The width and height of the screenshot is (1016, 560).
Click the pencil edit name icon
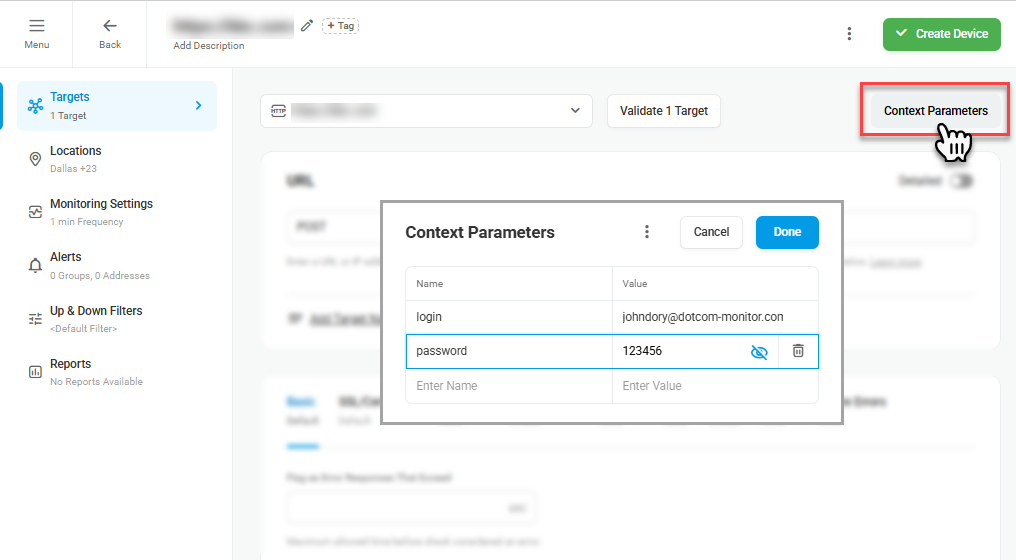[307, 26]
